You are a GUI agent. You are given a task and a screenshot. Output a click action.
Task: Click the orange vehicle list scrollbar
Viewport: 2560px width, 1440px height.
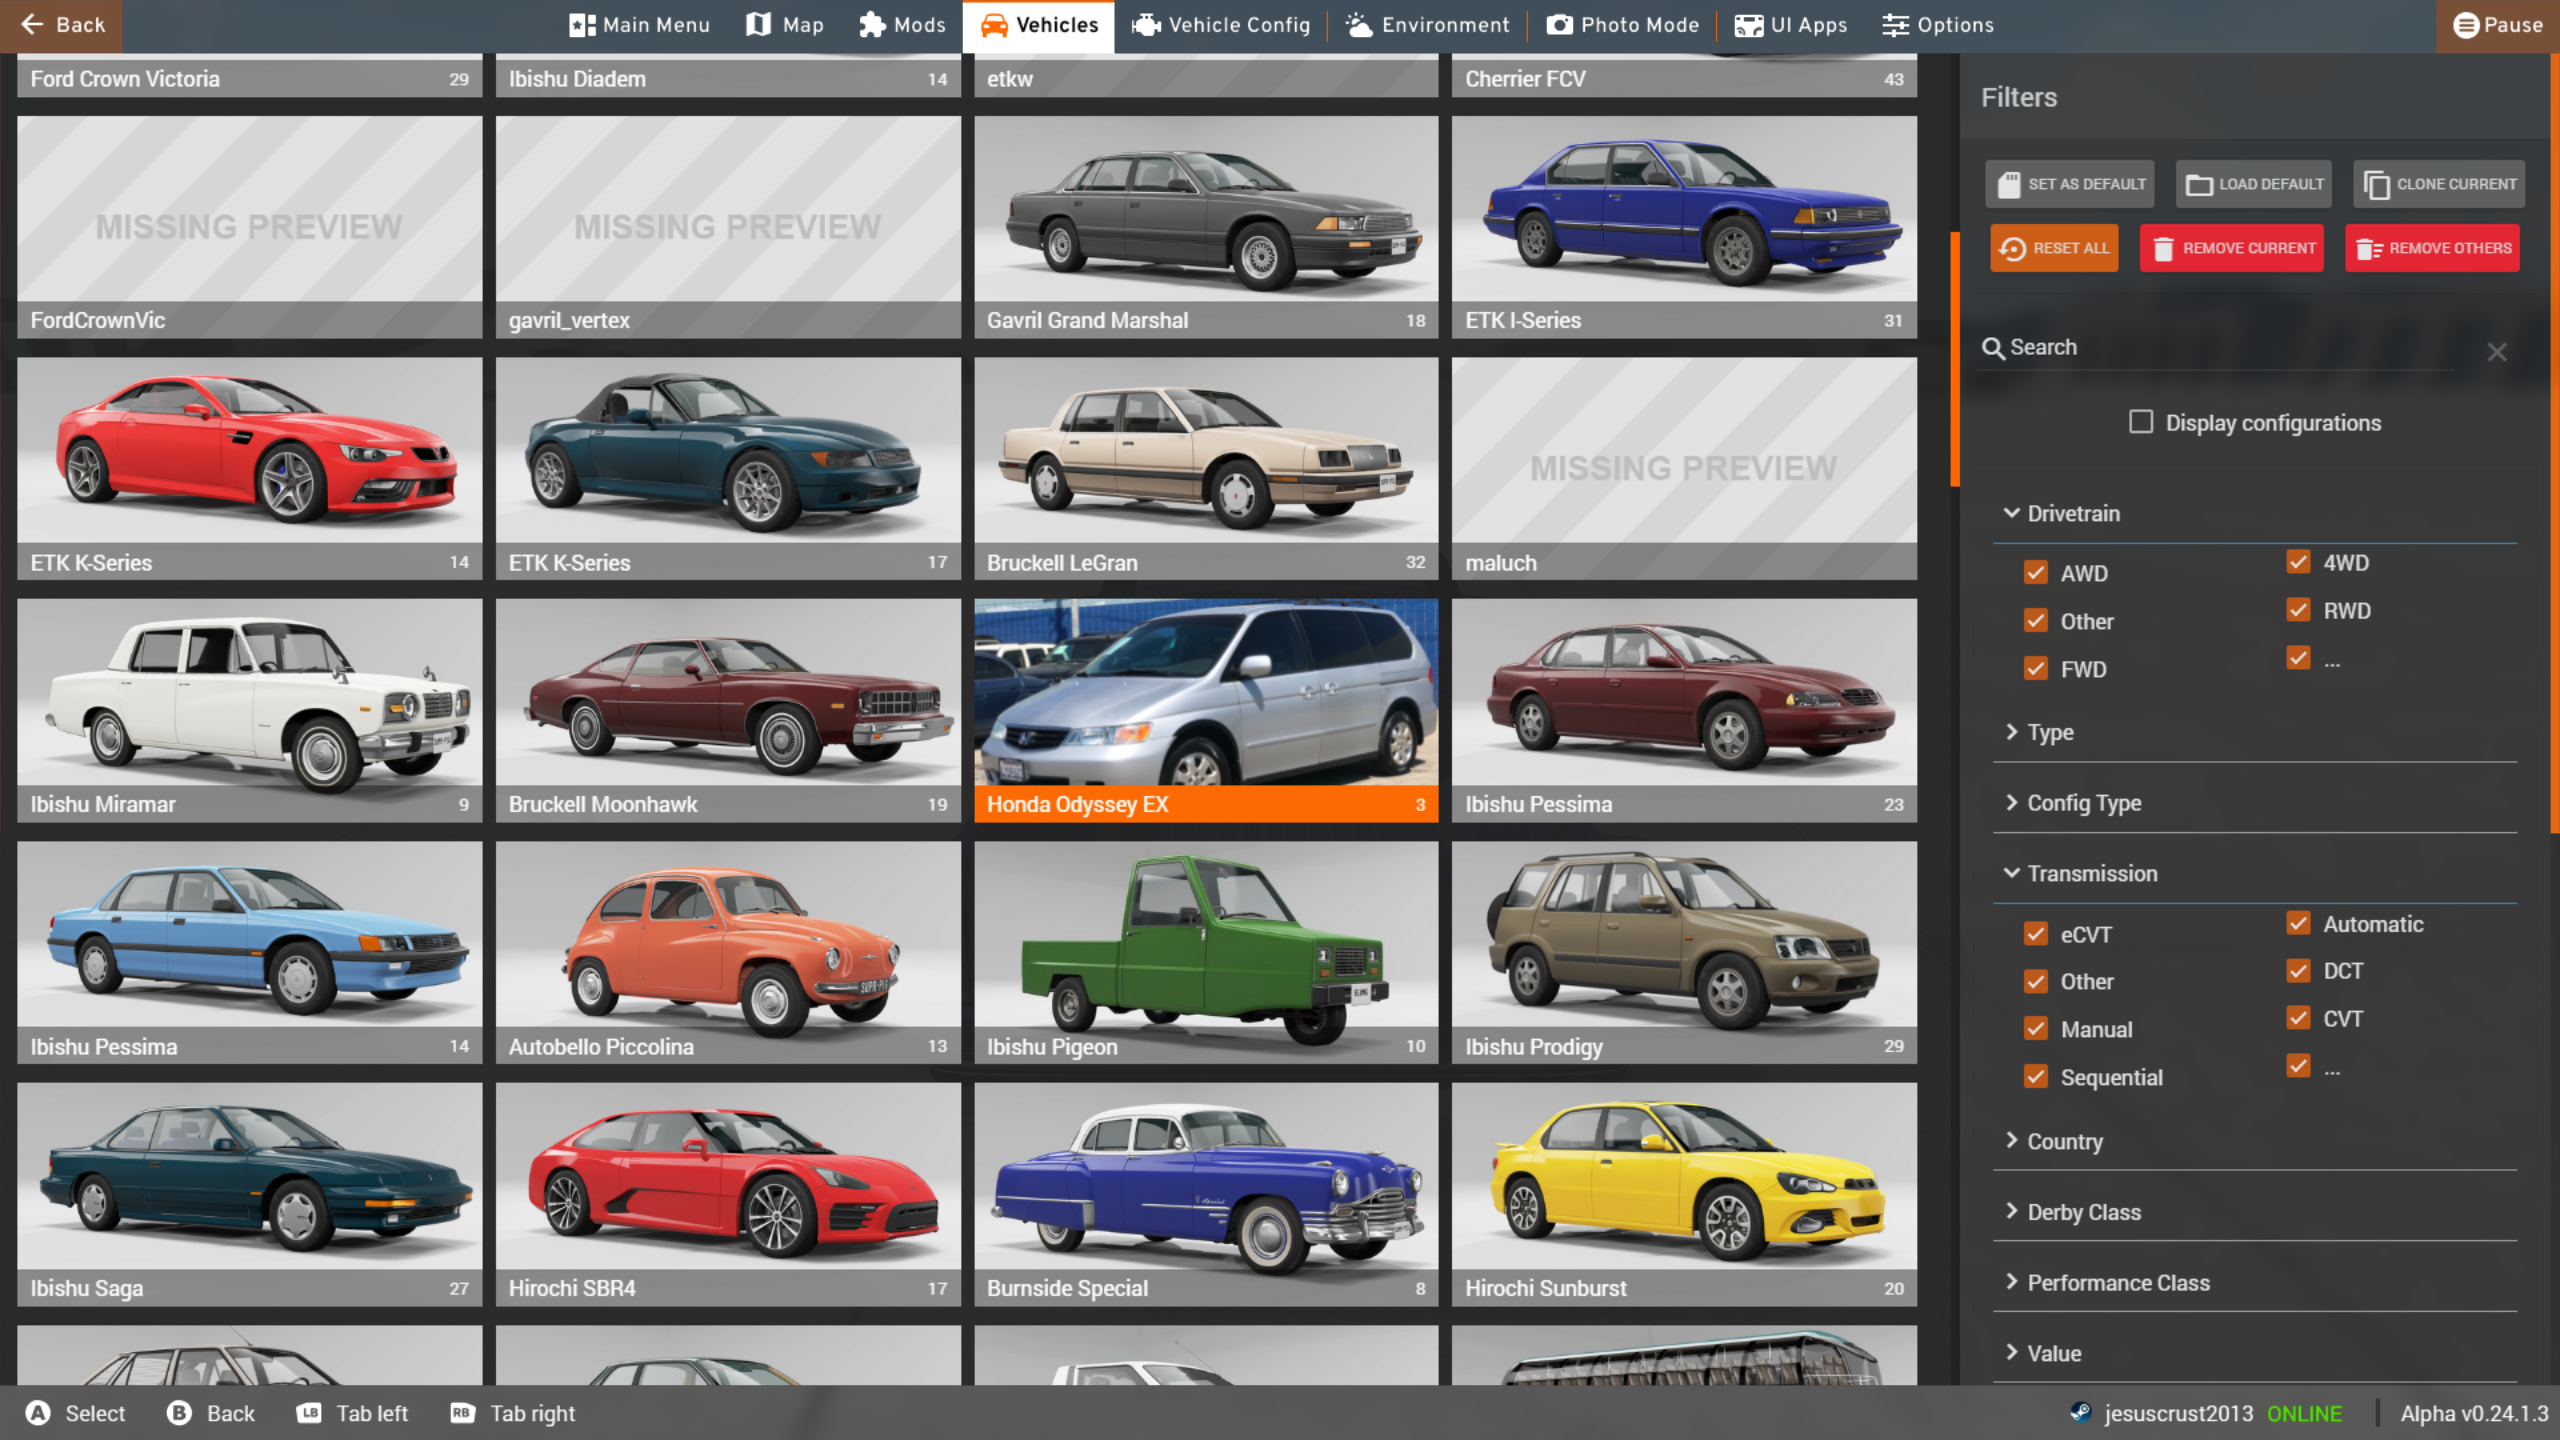[x=1954, y=360]
